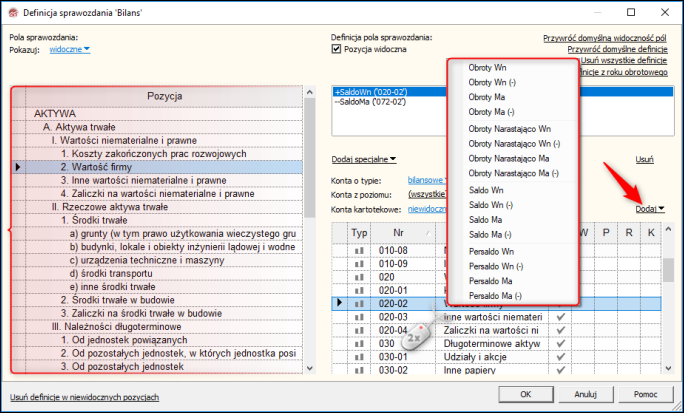
Task: Click the checkmark in row 020-04
Action: click(561, 331)
